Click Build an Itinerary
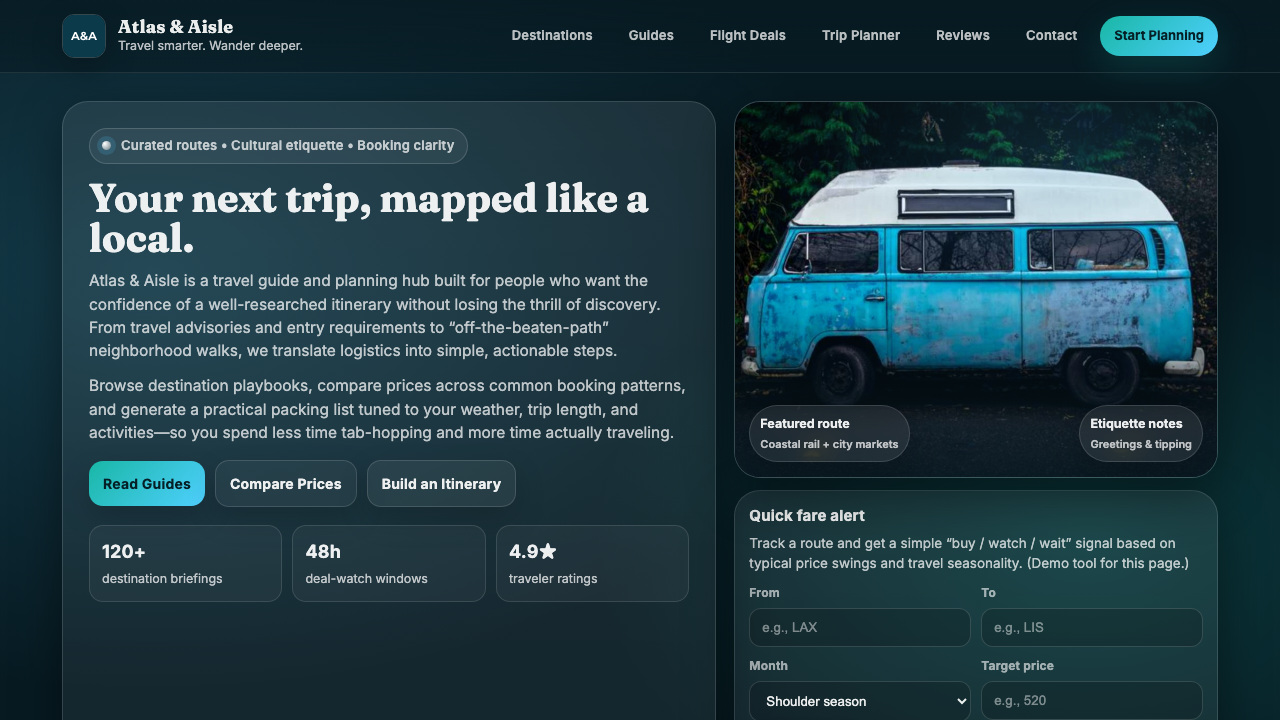The height and width of the screenshot is (720, 1280). point(441,483)
